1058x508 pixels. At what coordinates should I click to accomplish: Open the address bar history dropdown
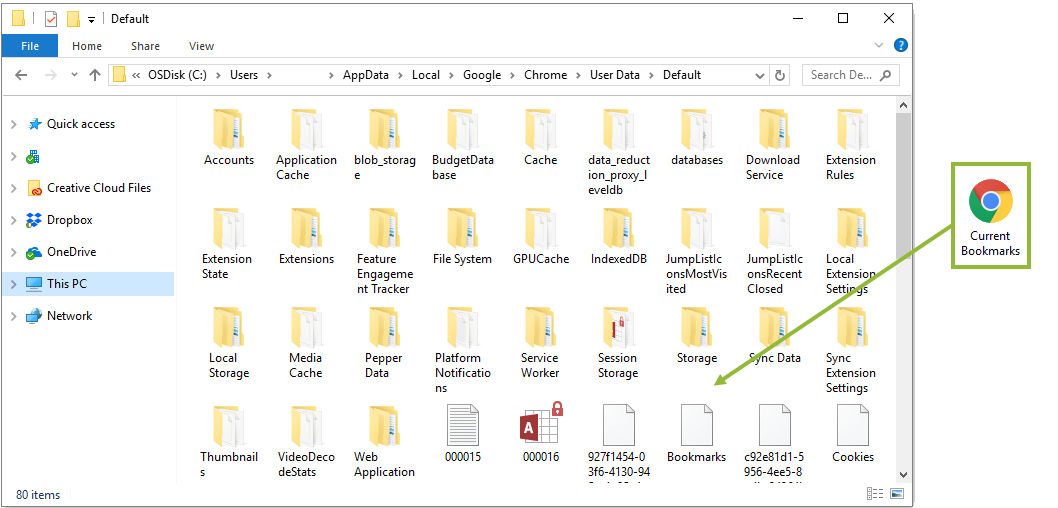(759, 75)
